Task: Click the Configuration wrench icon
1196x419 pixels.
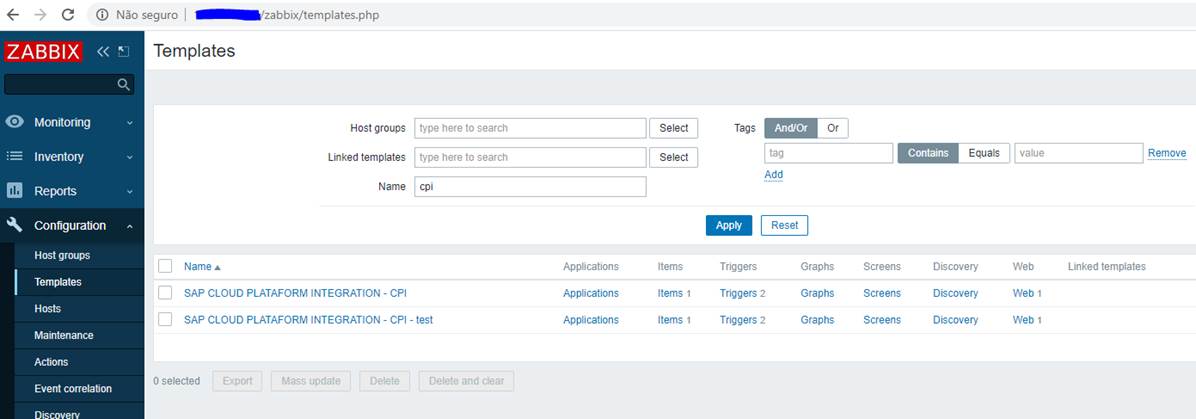Action: coord(14,225)
